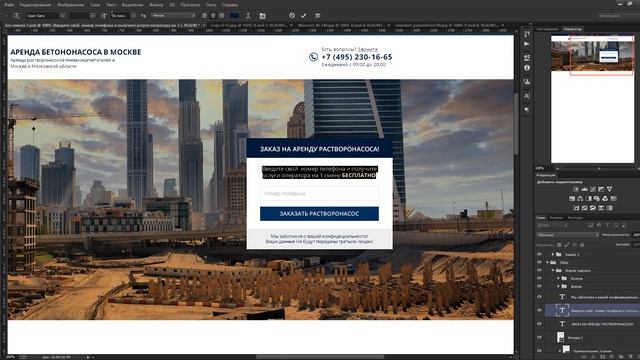
Task: Toggle the Character and Paragraph panels
Action: pos(262,16)
